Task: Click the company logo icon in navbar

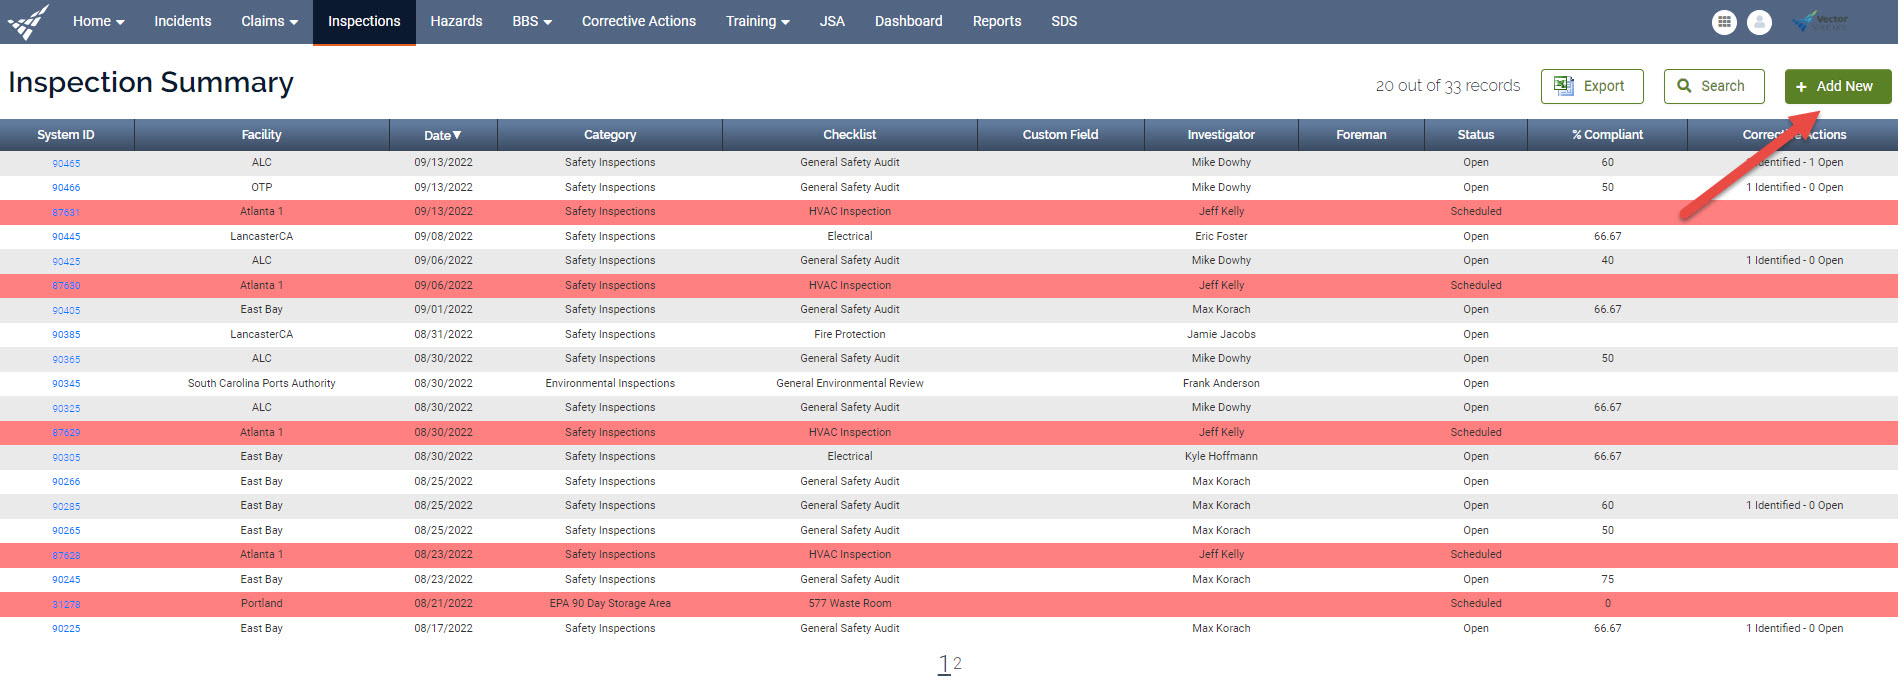Action: (28, 21)
